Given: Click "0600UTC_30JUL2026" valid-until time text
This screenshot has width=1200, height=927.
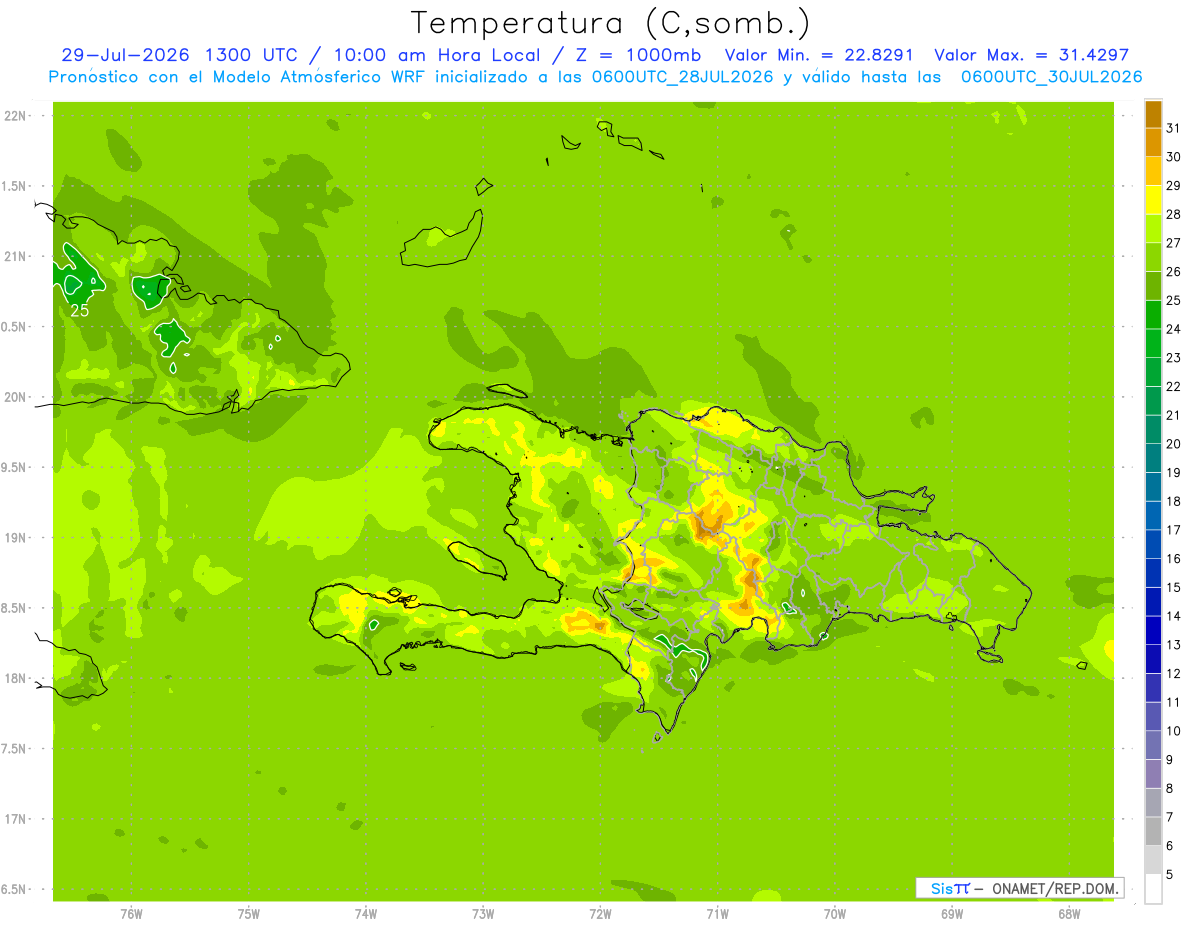Looking at the screenshot, I should (x=1052, y=77).
